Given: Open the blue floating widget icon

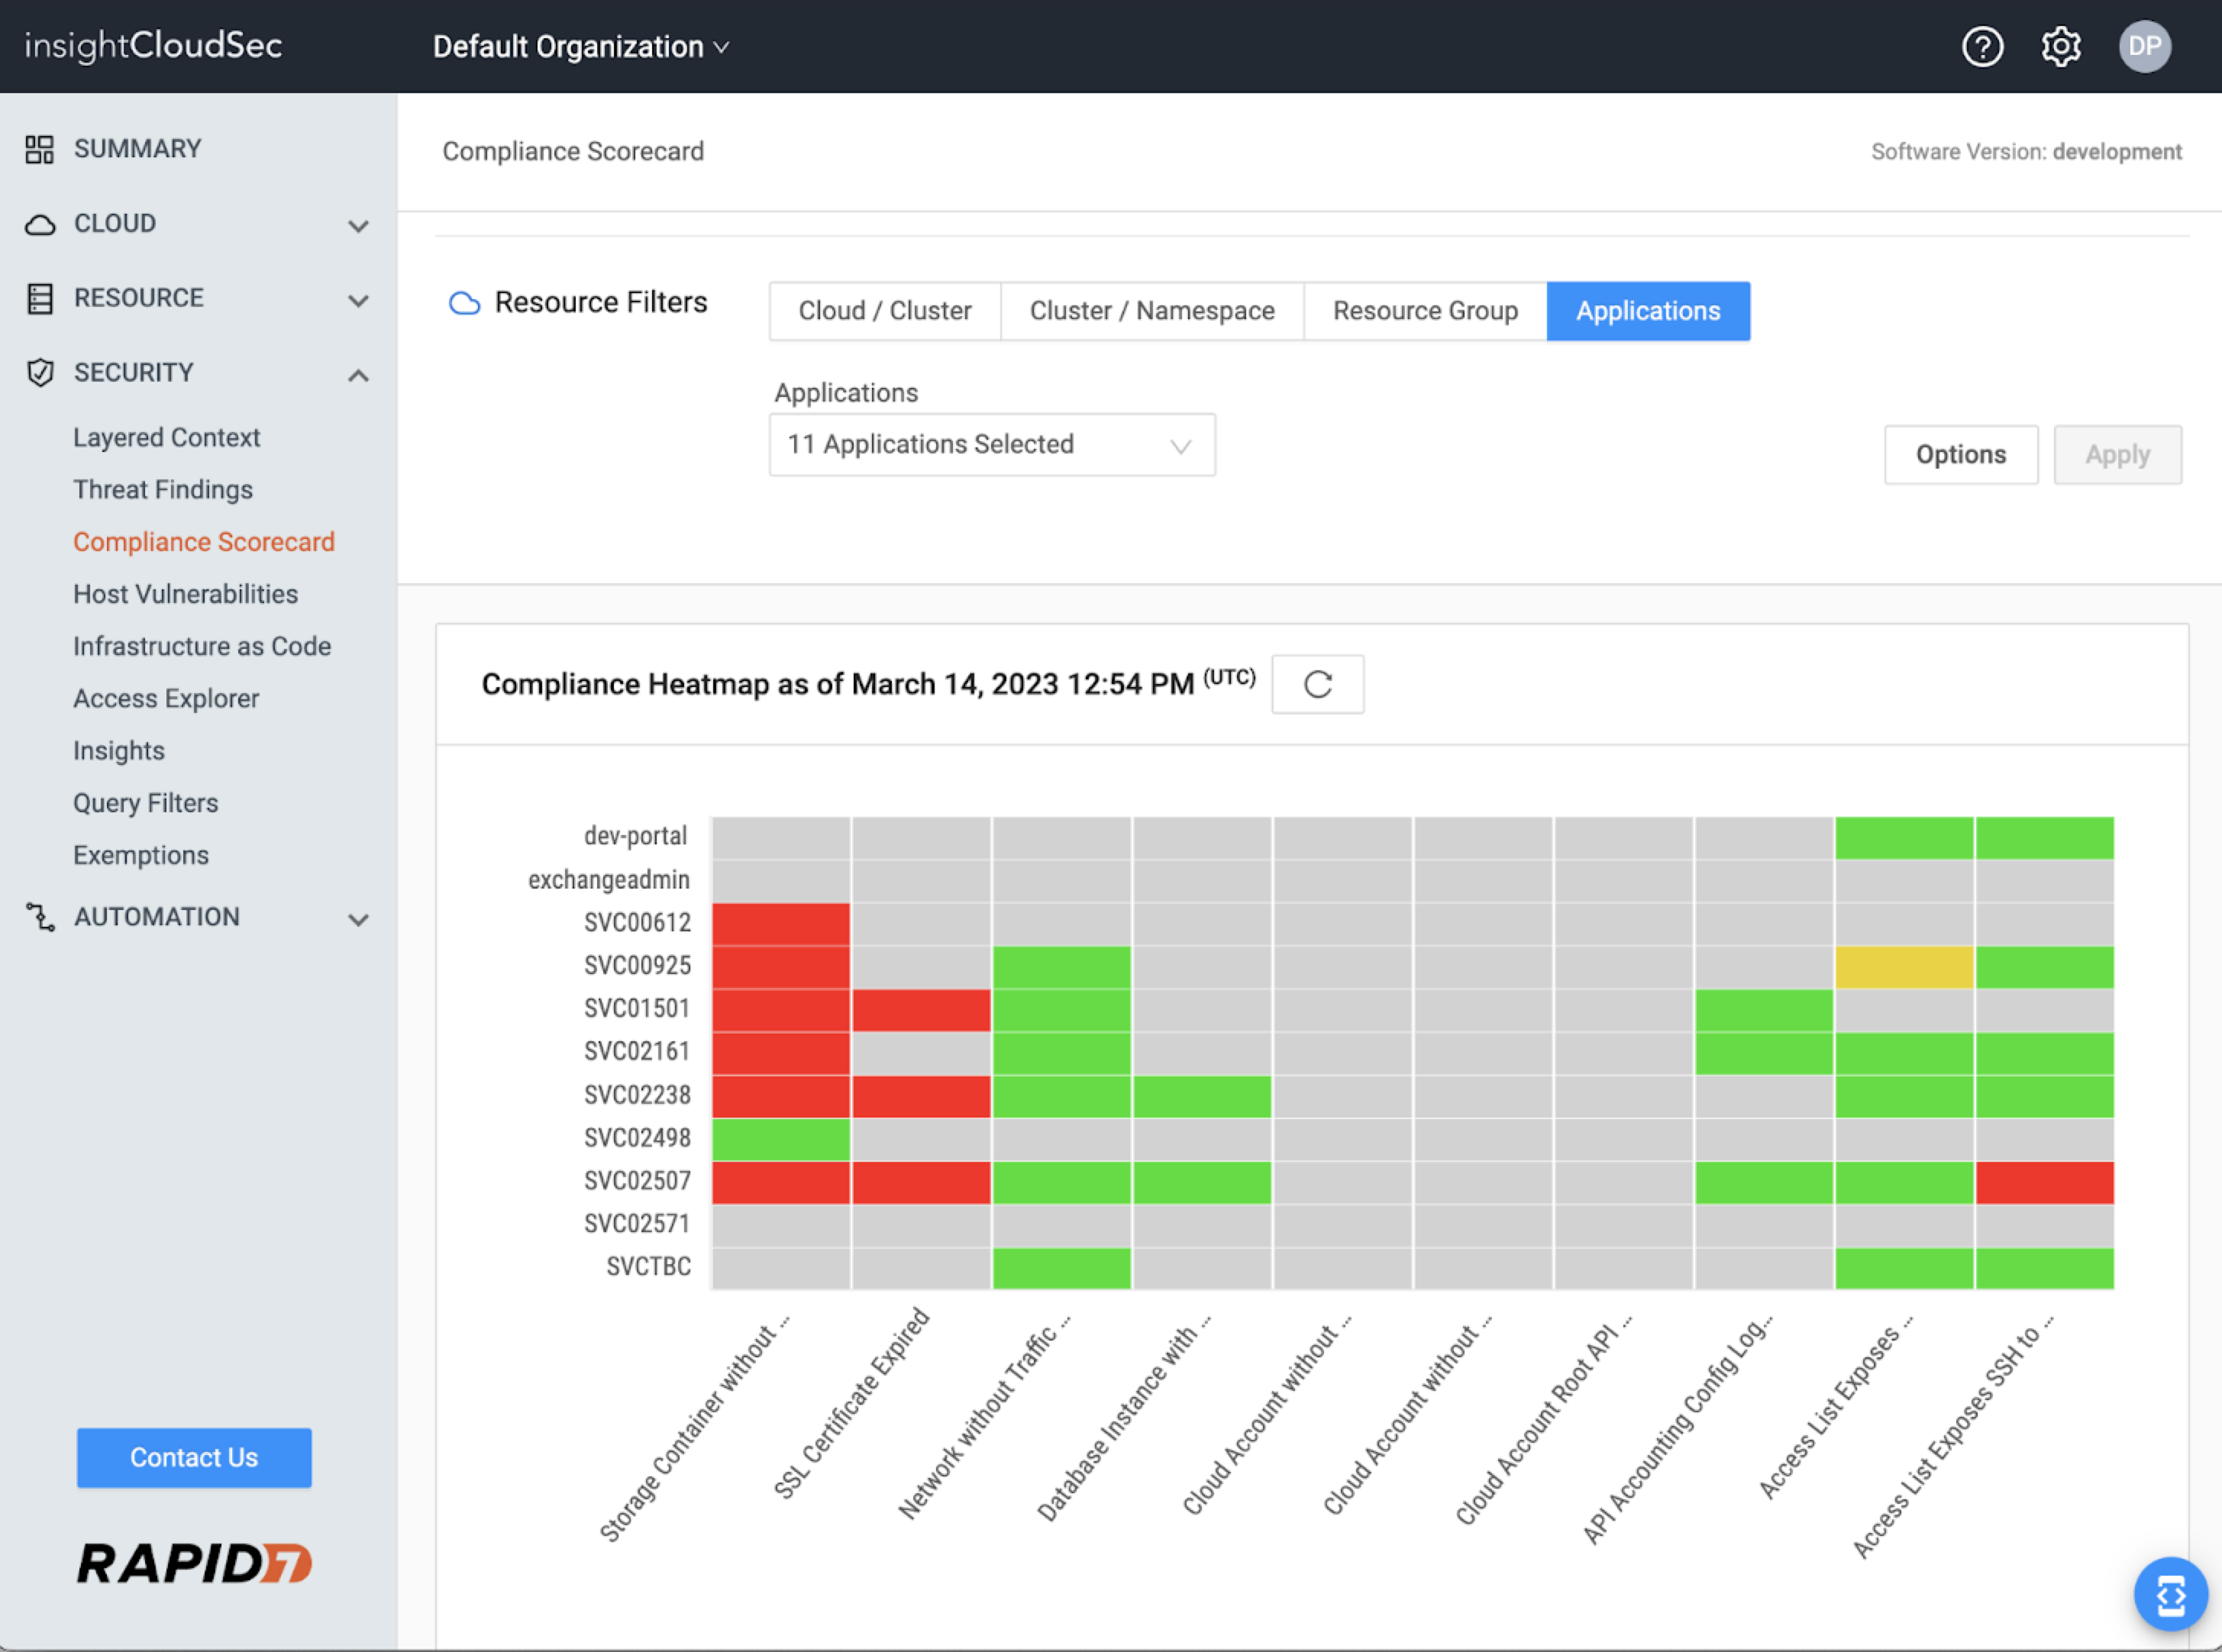Looking at the screenshot, I should pyautogui.click(x=2170, y=1594).
